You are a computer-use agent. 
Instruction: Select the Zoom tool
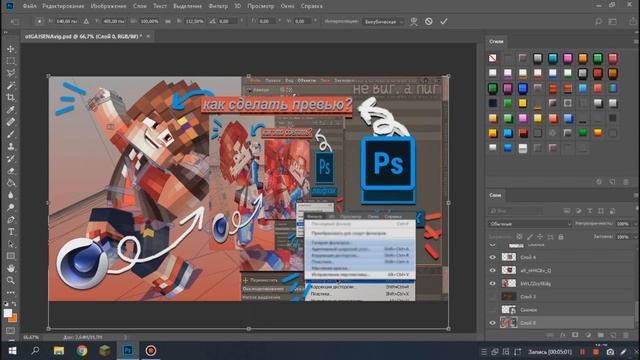tap(11, 280)
